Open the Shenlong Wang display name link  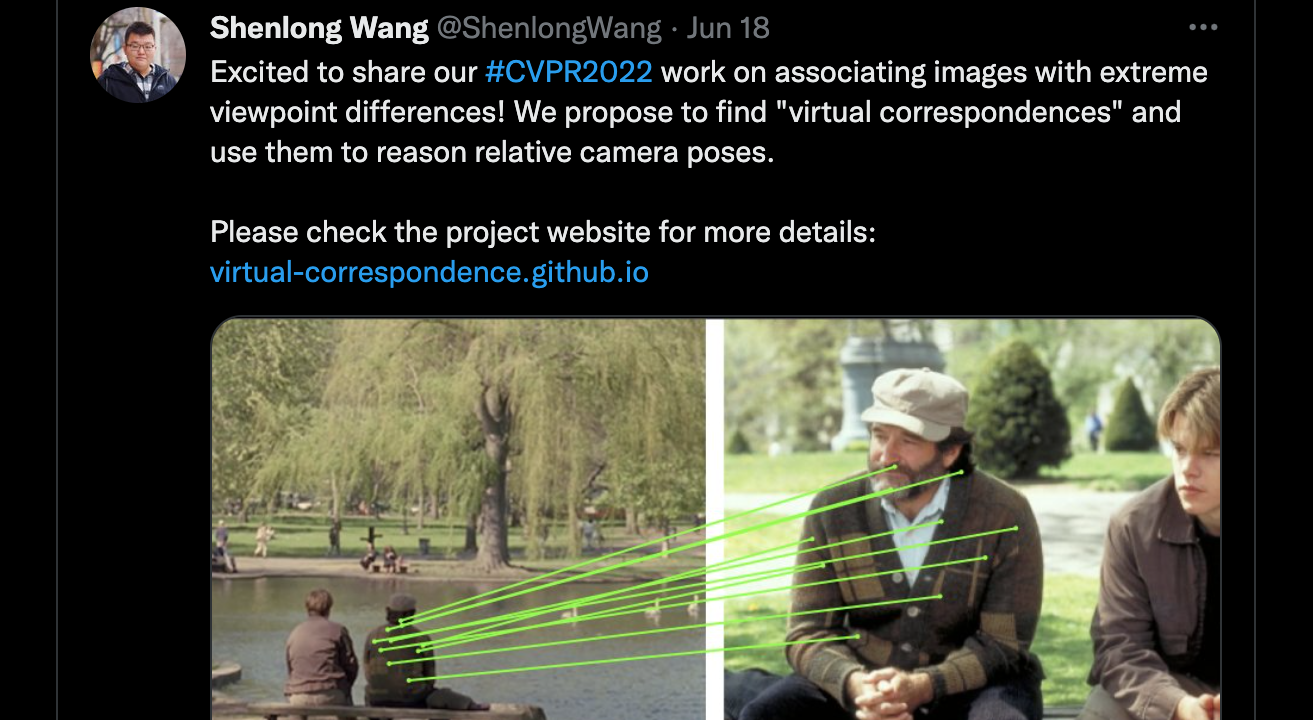click(319, 28)
